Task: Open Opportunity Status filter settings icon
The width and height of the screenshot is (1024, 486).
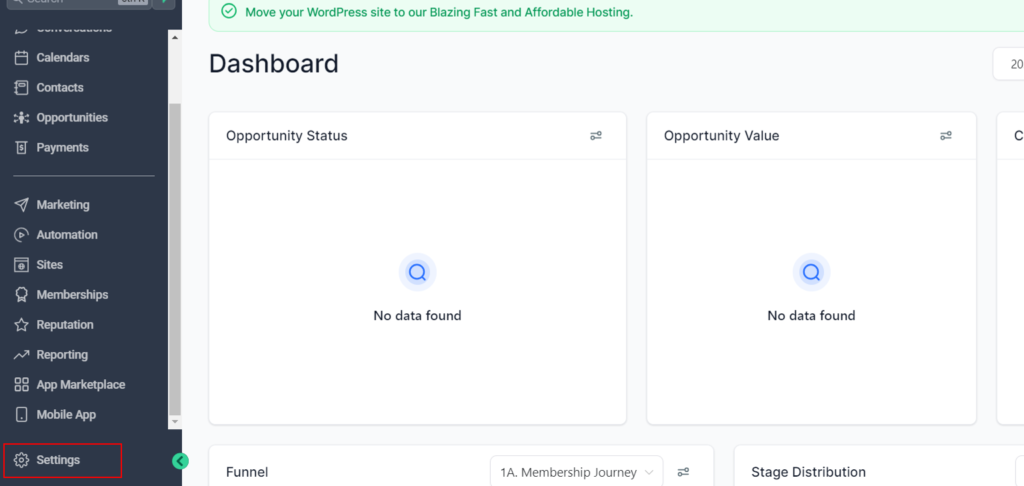Action: click(x=596, y=136)
